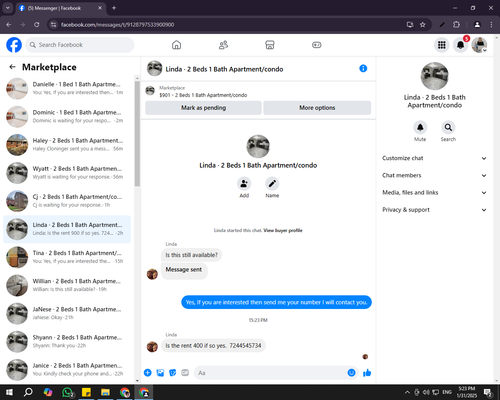Open more actions plus icon

pos(148,373)
